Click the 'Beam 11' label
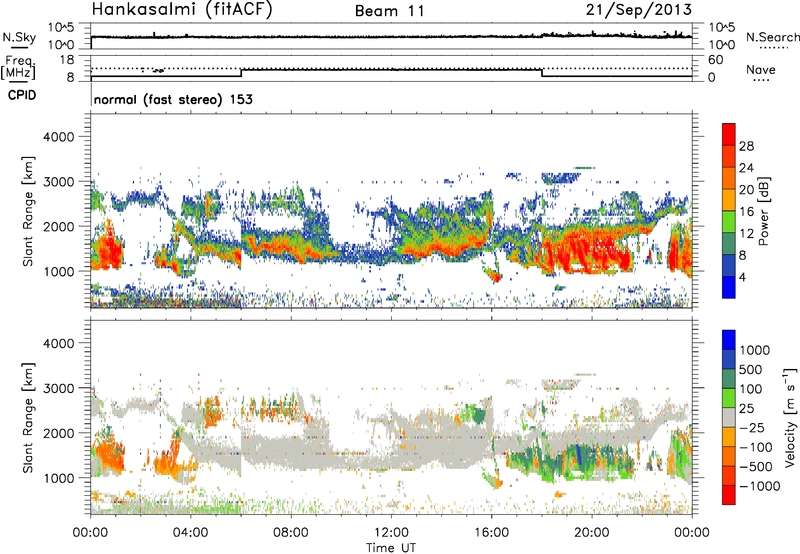 tap(389, 11)
